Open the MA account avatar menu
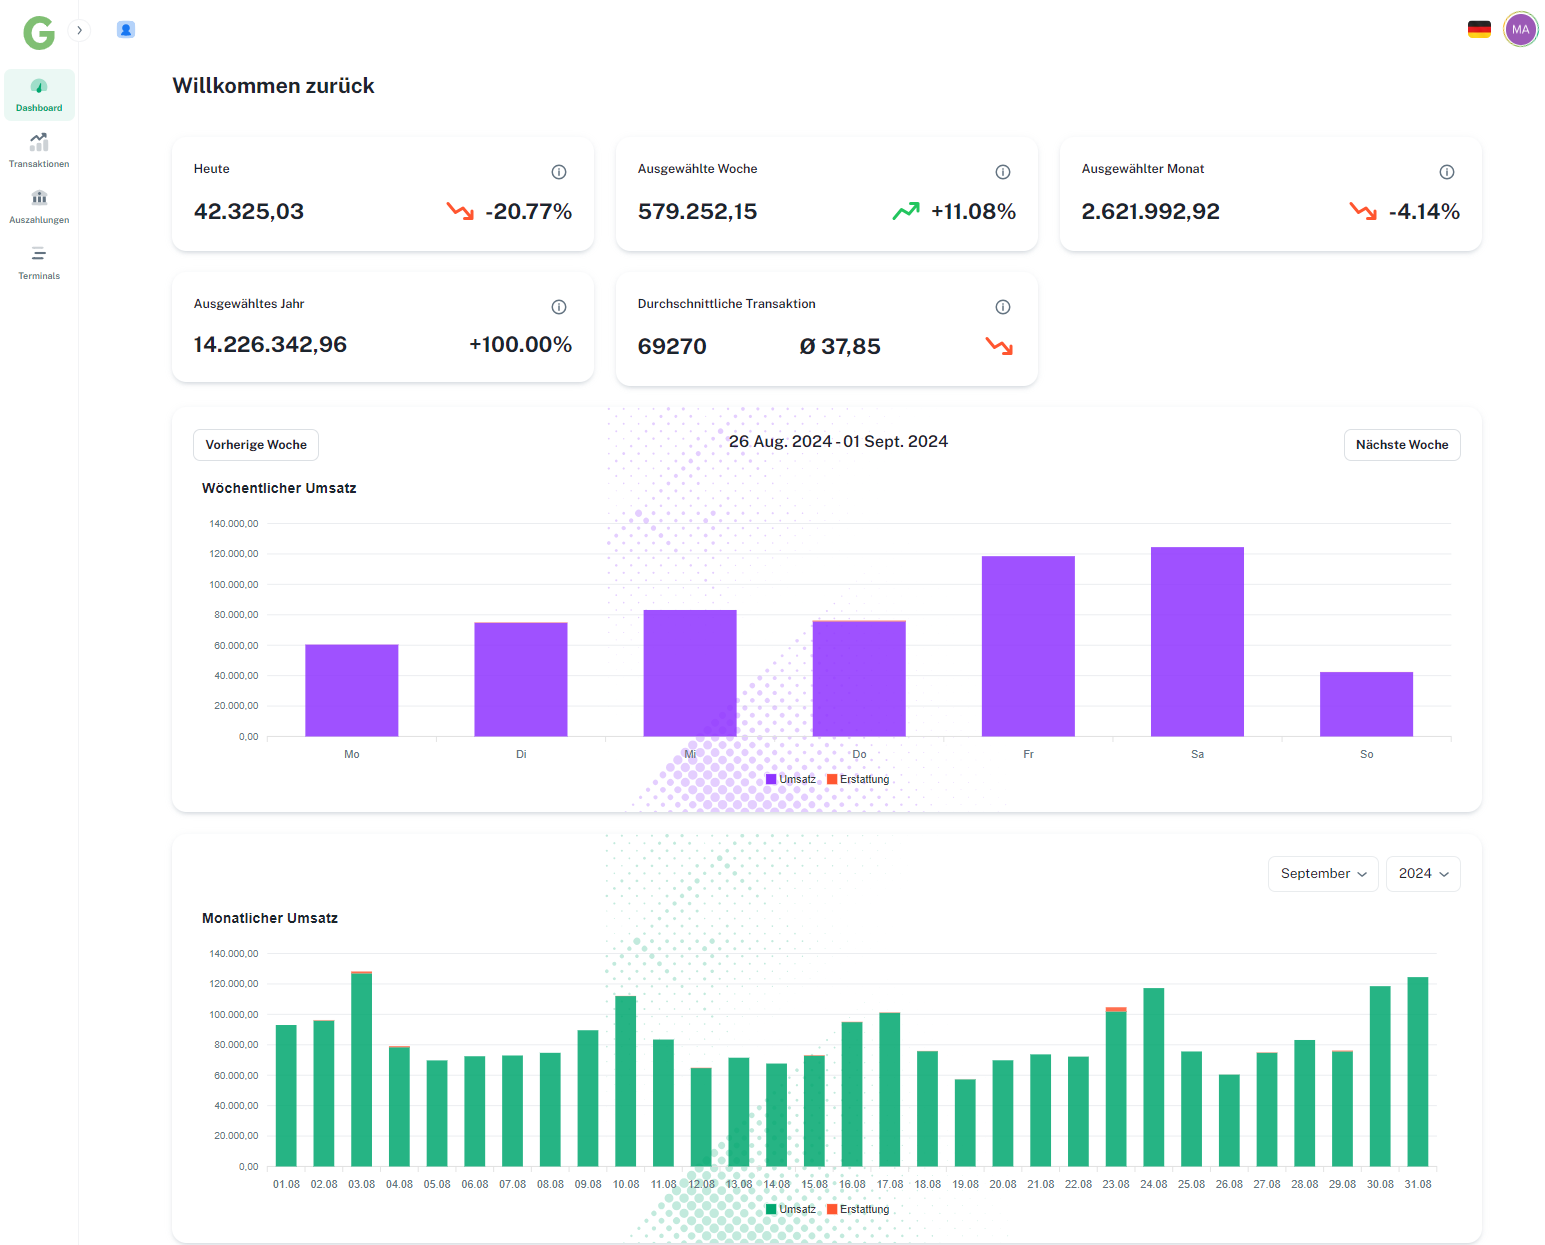This screenshot has width=1545, height=1245. (x=1521, y=30)
